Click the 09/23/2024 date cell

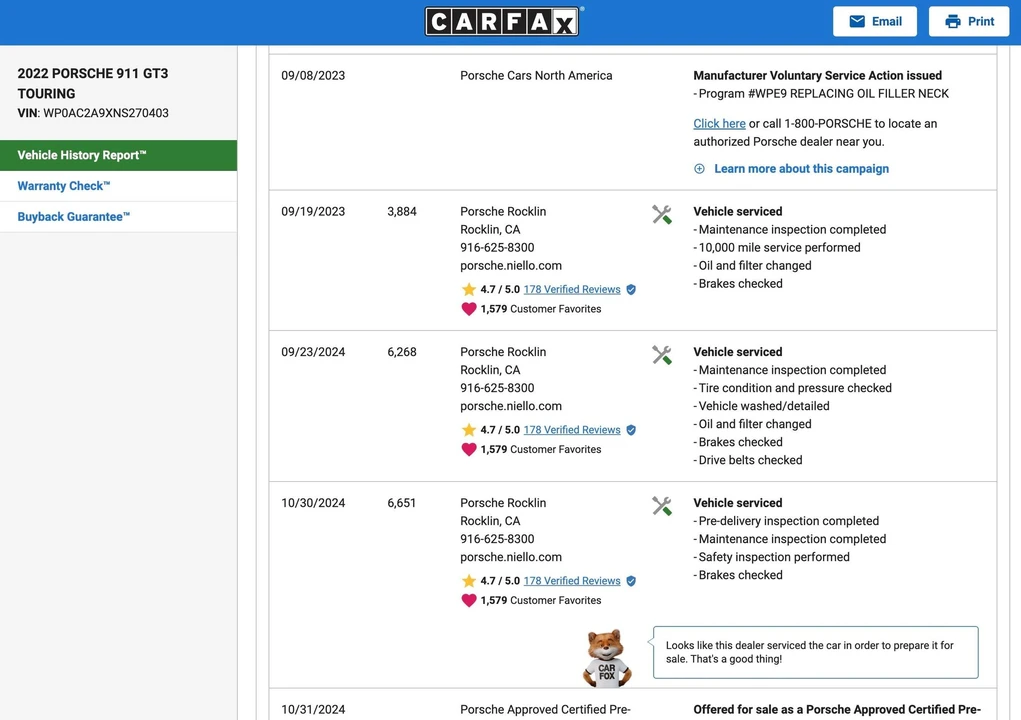pos(313,352)
